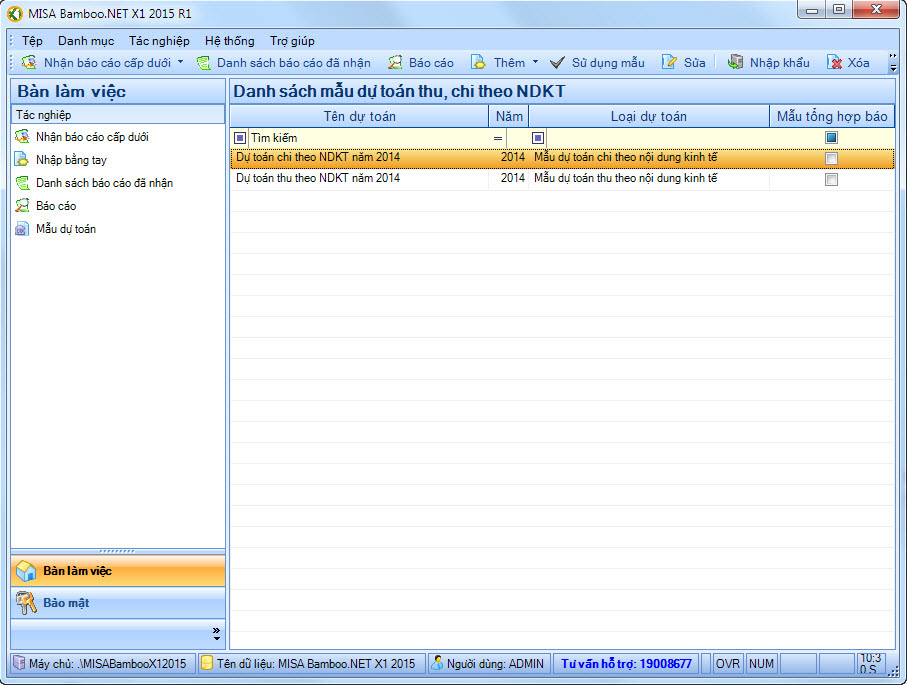Open the Trợ giúp menu
The width and height of the screenshot is (907, 685).
click(292, 40)
